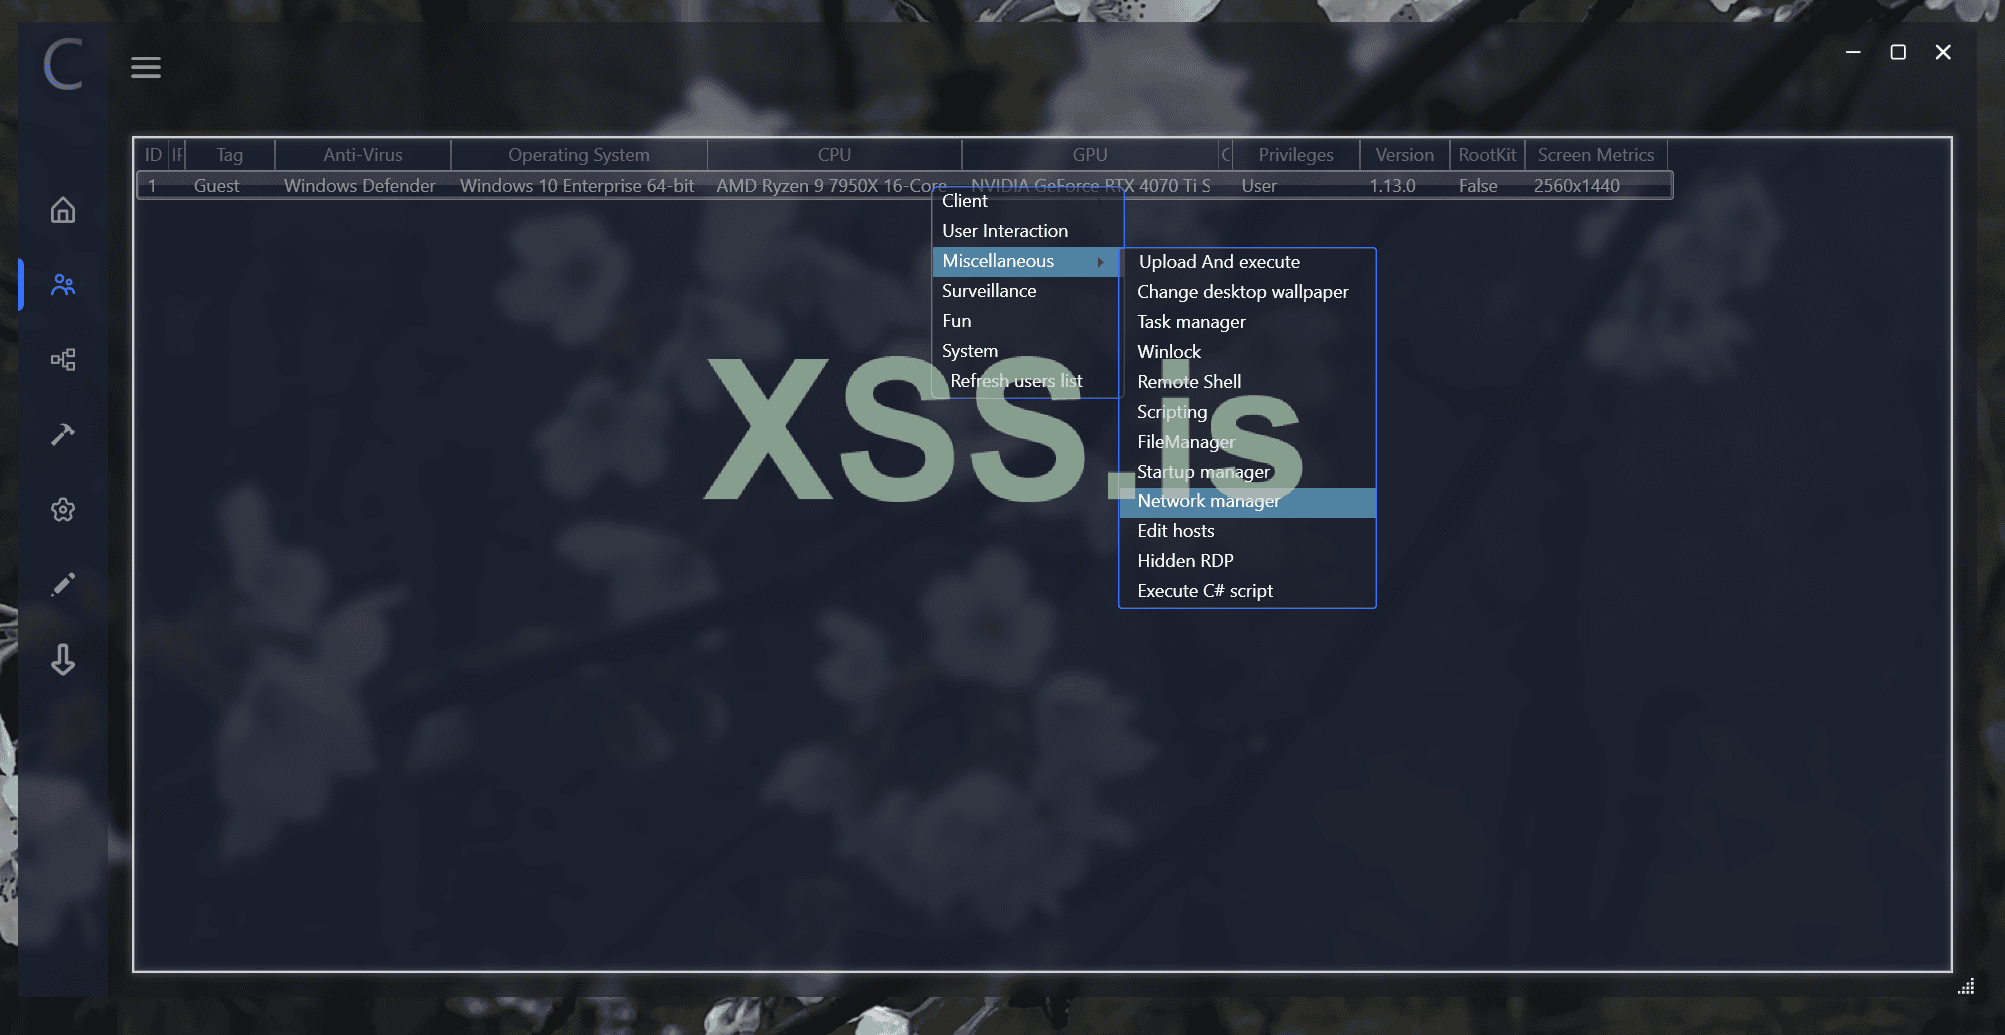
Task: Sort by the Operating System column header
Action: click(579, 155)
